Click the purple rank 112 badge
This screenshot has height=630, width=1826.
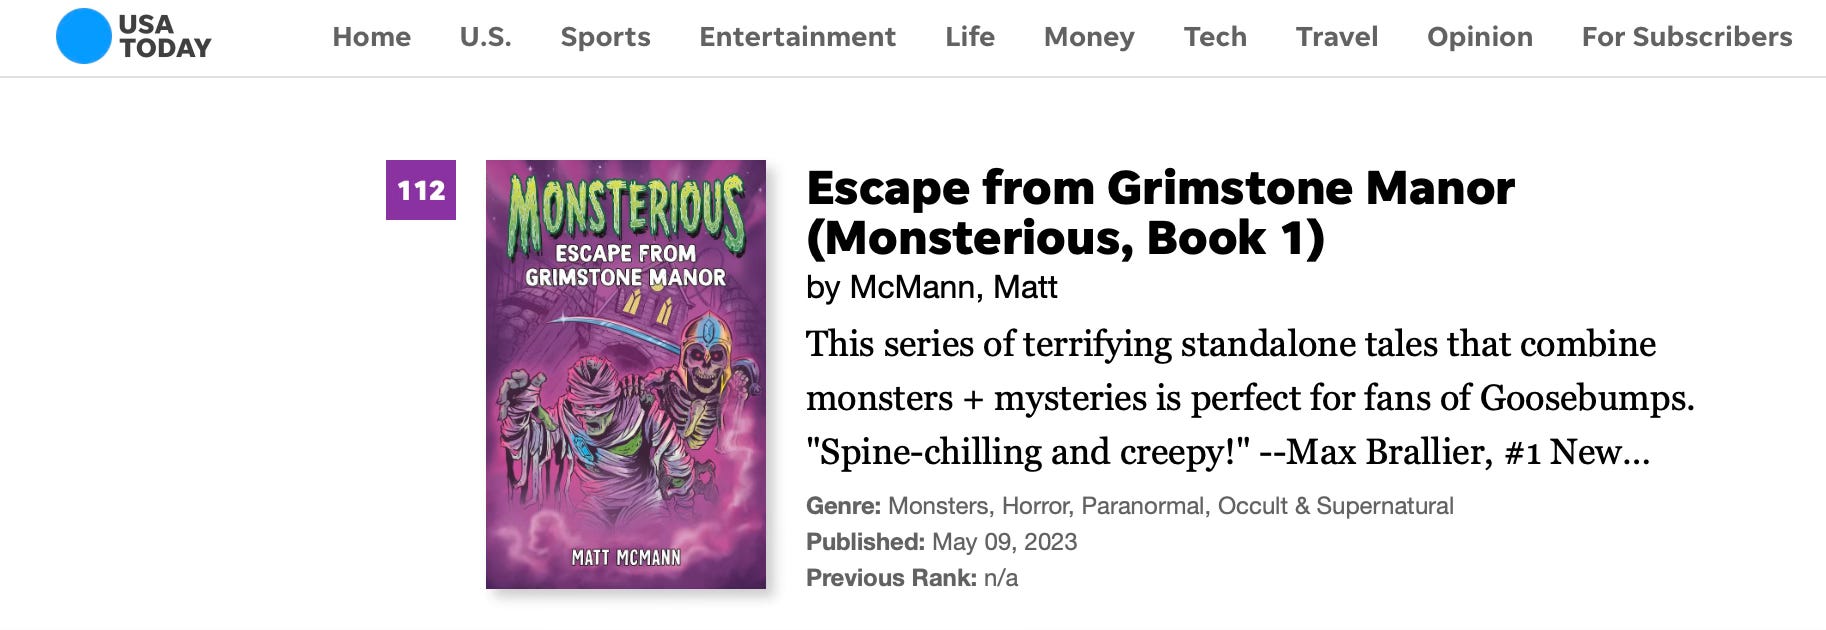[x=421, y=190]
